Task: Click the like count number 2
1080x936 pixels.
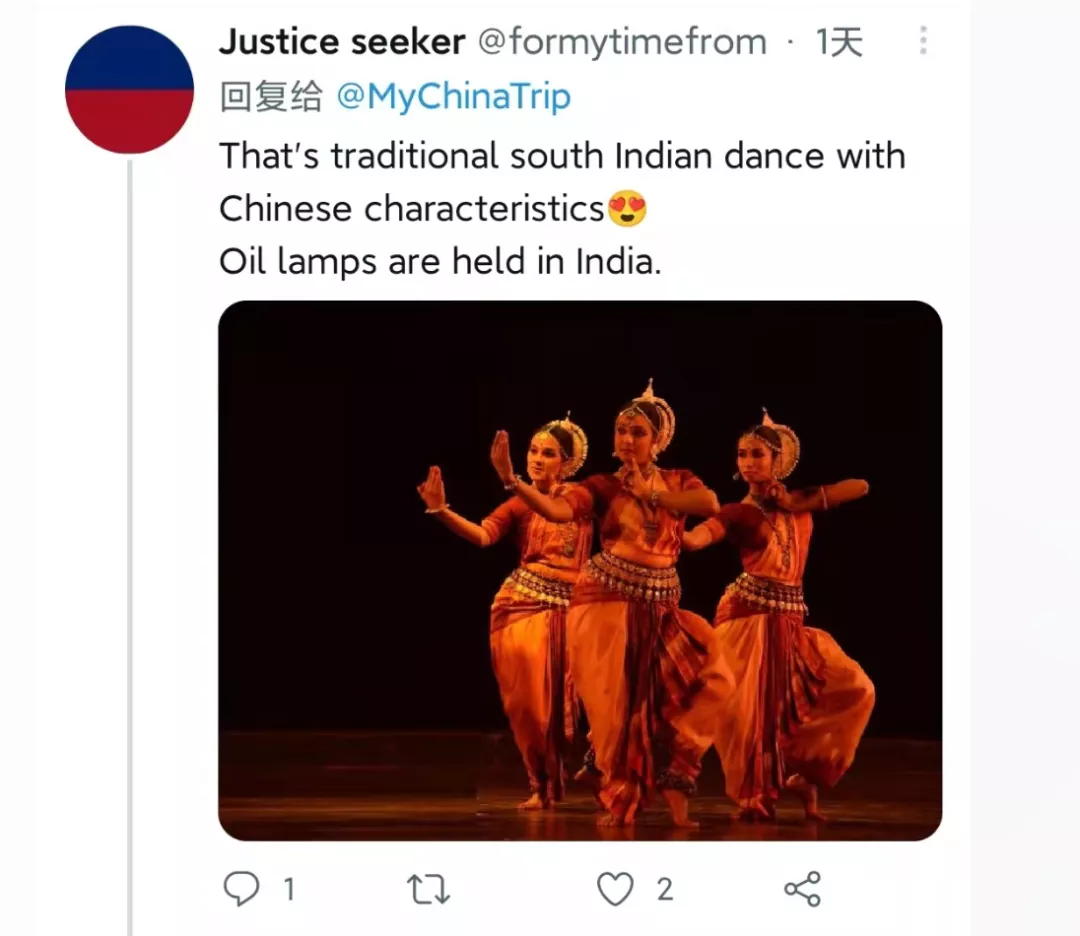Action: (x=665, y=888)
